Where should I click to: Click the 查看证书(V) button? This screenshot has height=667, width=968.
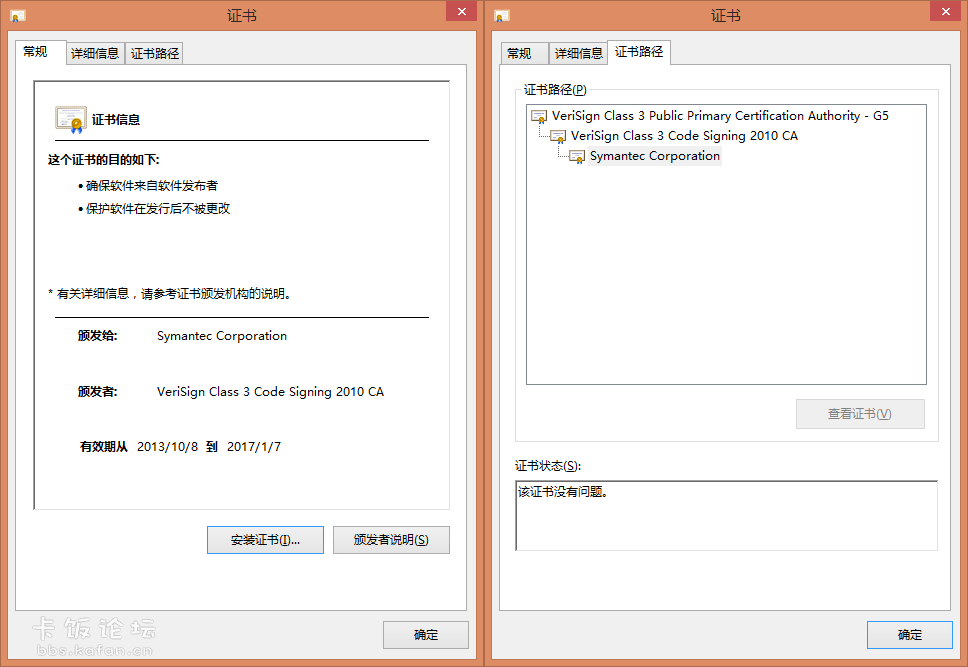pos(860,413)
